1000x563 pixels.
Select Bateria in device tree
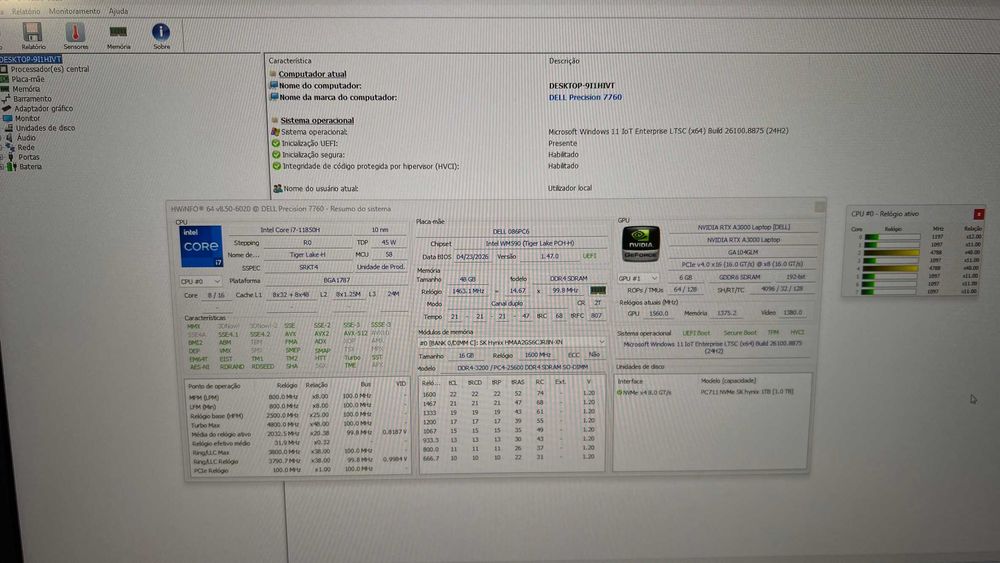coord(30,166)
